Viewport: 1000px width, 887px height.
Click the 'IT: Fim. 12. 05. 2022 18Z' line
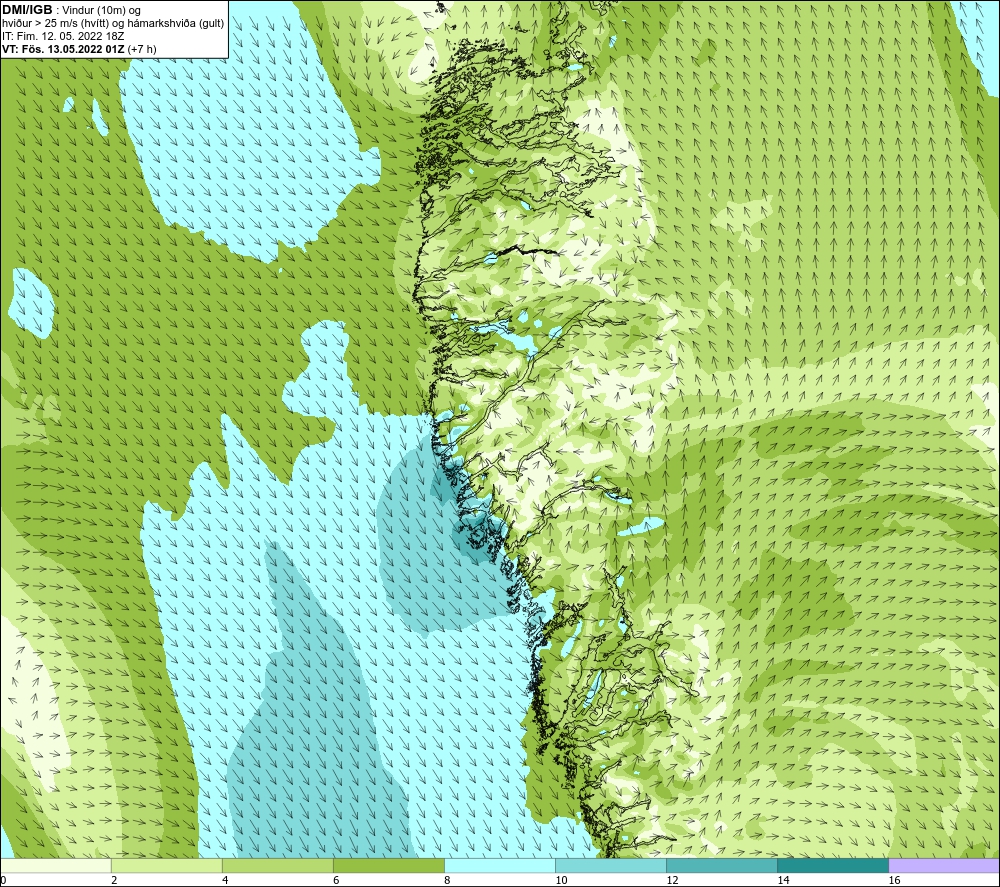click(63, 36)
